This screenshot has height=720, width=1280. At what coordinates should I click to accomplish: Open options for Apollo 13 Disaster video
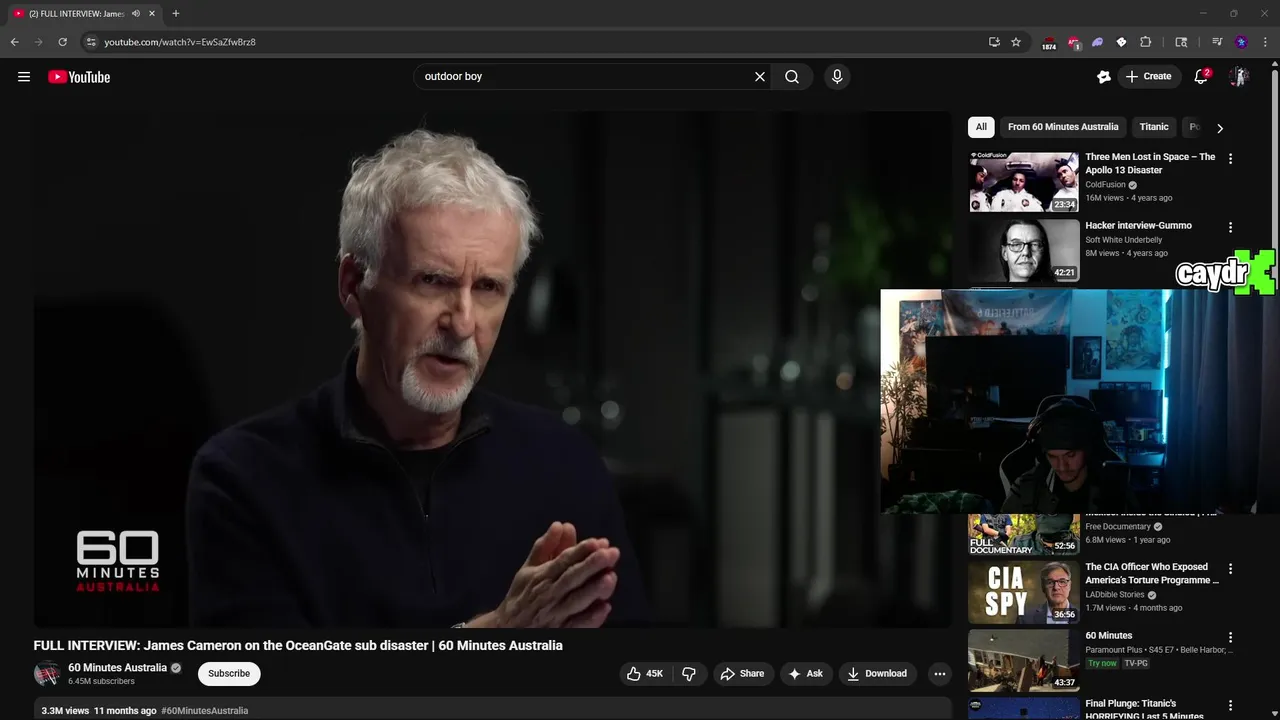(1230, 159)
